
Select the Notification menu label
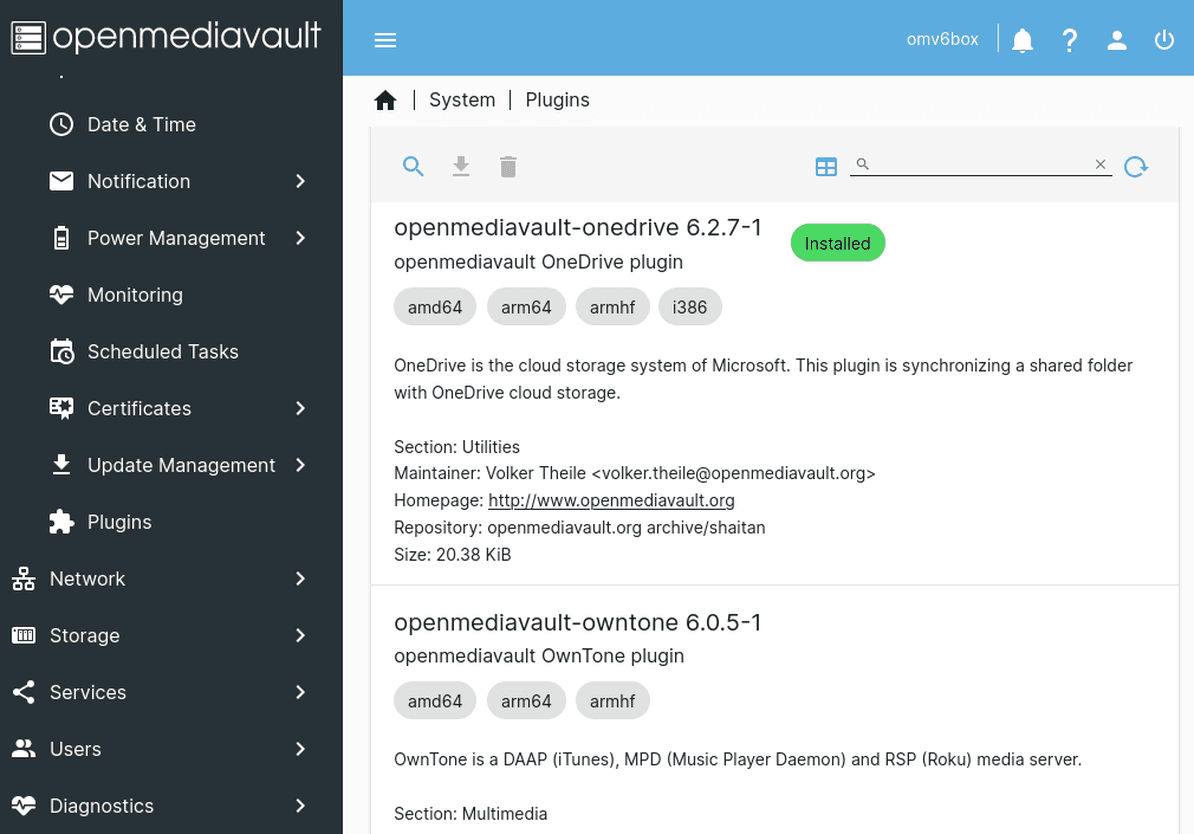click(x=139, y=181)
